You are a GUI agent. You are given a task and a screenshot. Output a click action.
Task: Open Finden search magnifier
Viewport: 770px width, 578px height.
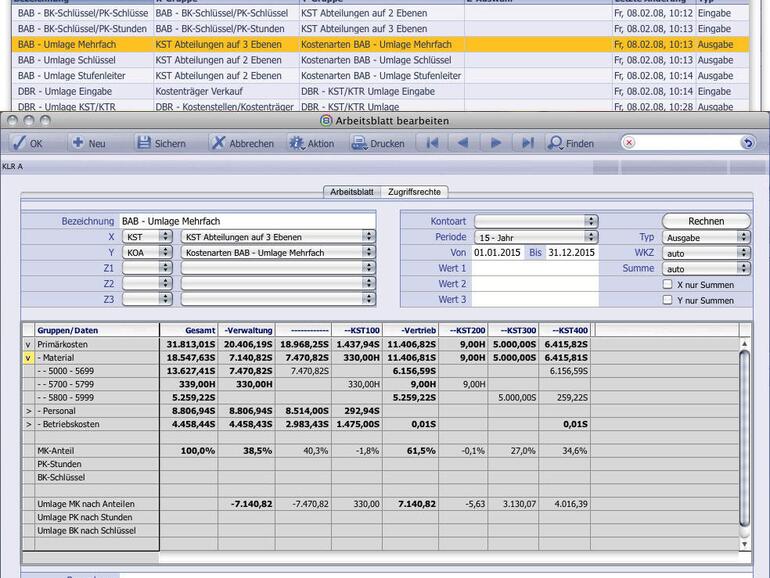tap(554, 143)
